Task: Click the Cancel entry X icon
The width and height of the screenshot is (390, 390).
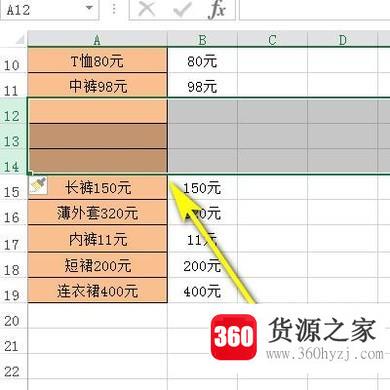Action: 147,9
